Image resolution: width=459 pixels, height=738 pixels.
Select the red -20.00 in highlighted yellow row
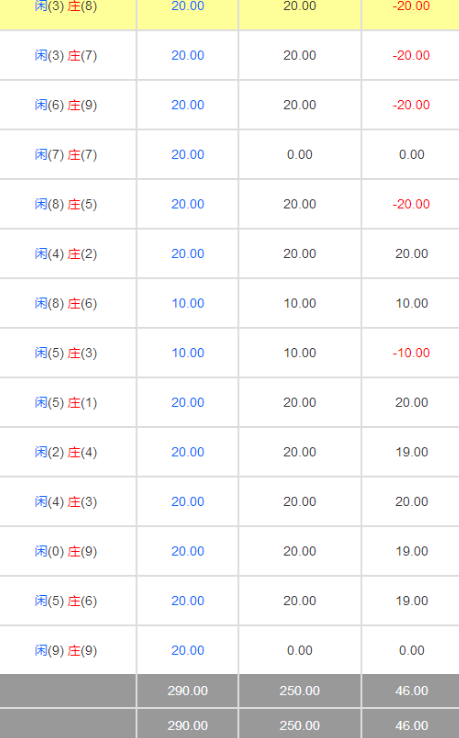tap(411, 6)
